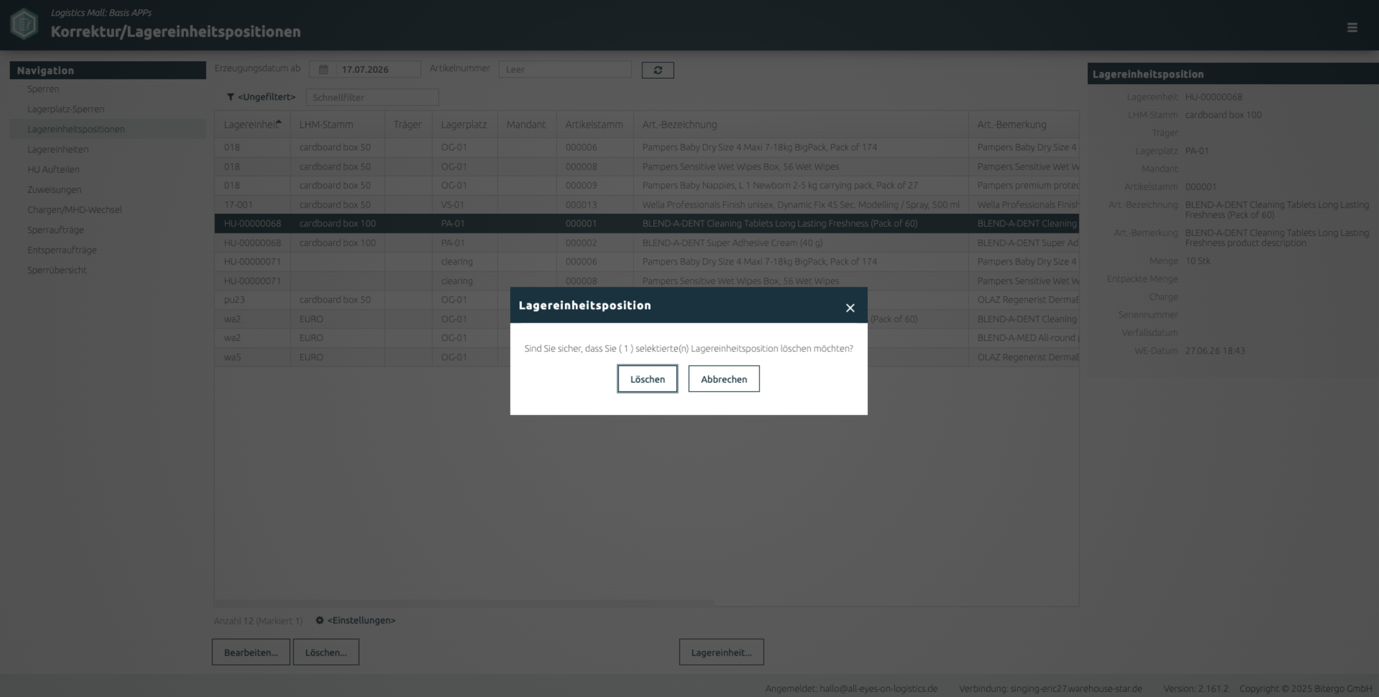Screen dimensions: 1379x697
Task: Sort by the LHM-Stamm column header
Action: [x=337, y=124]
